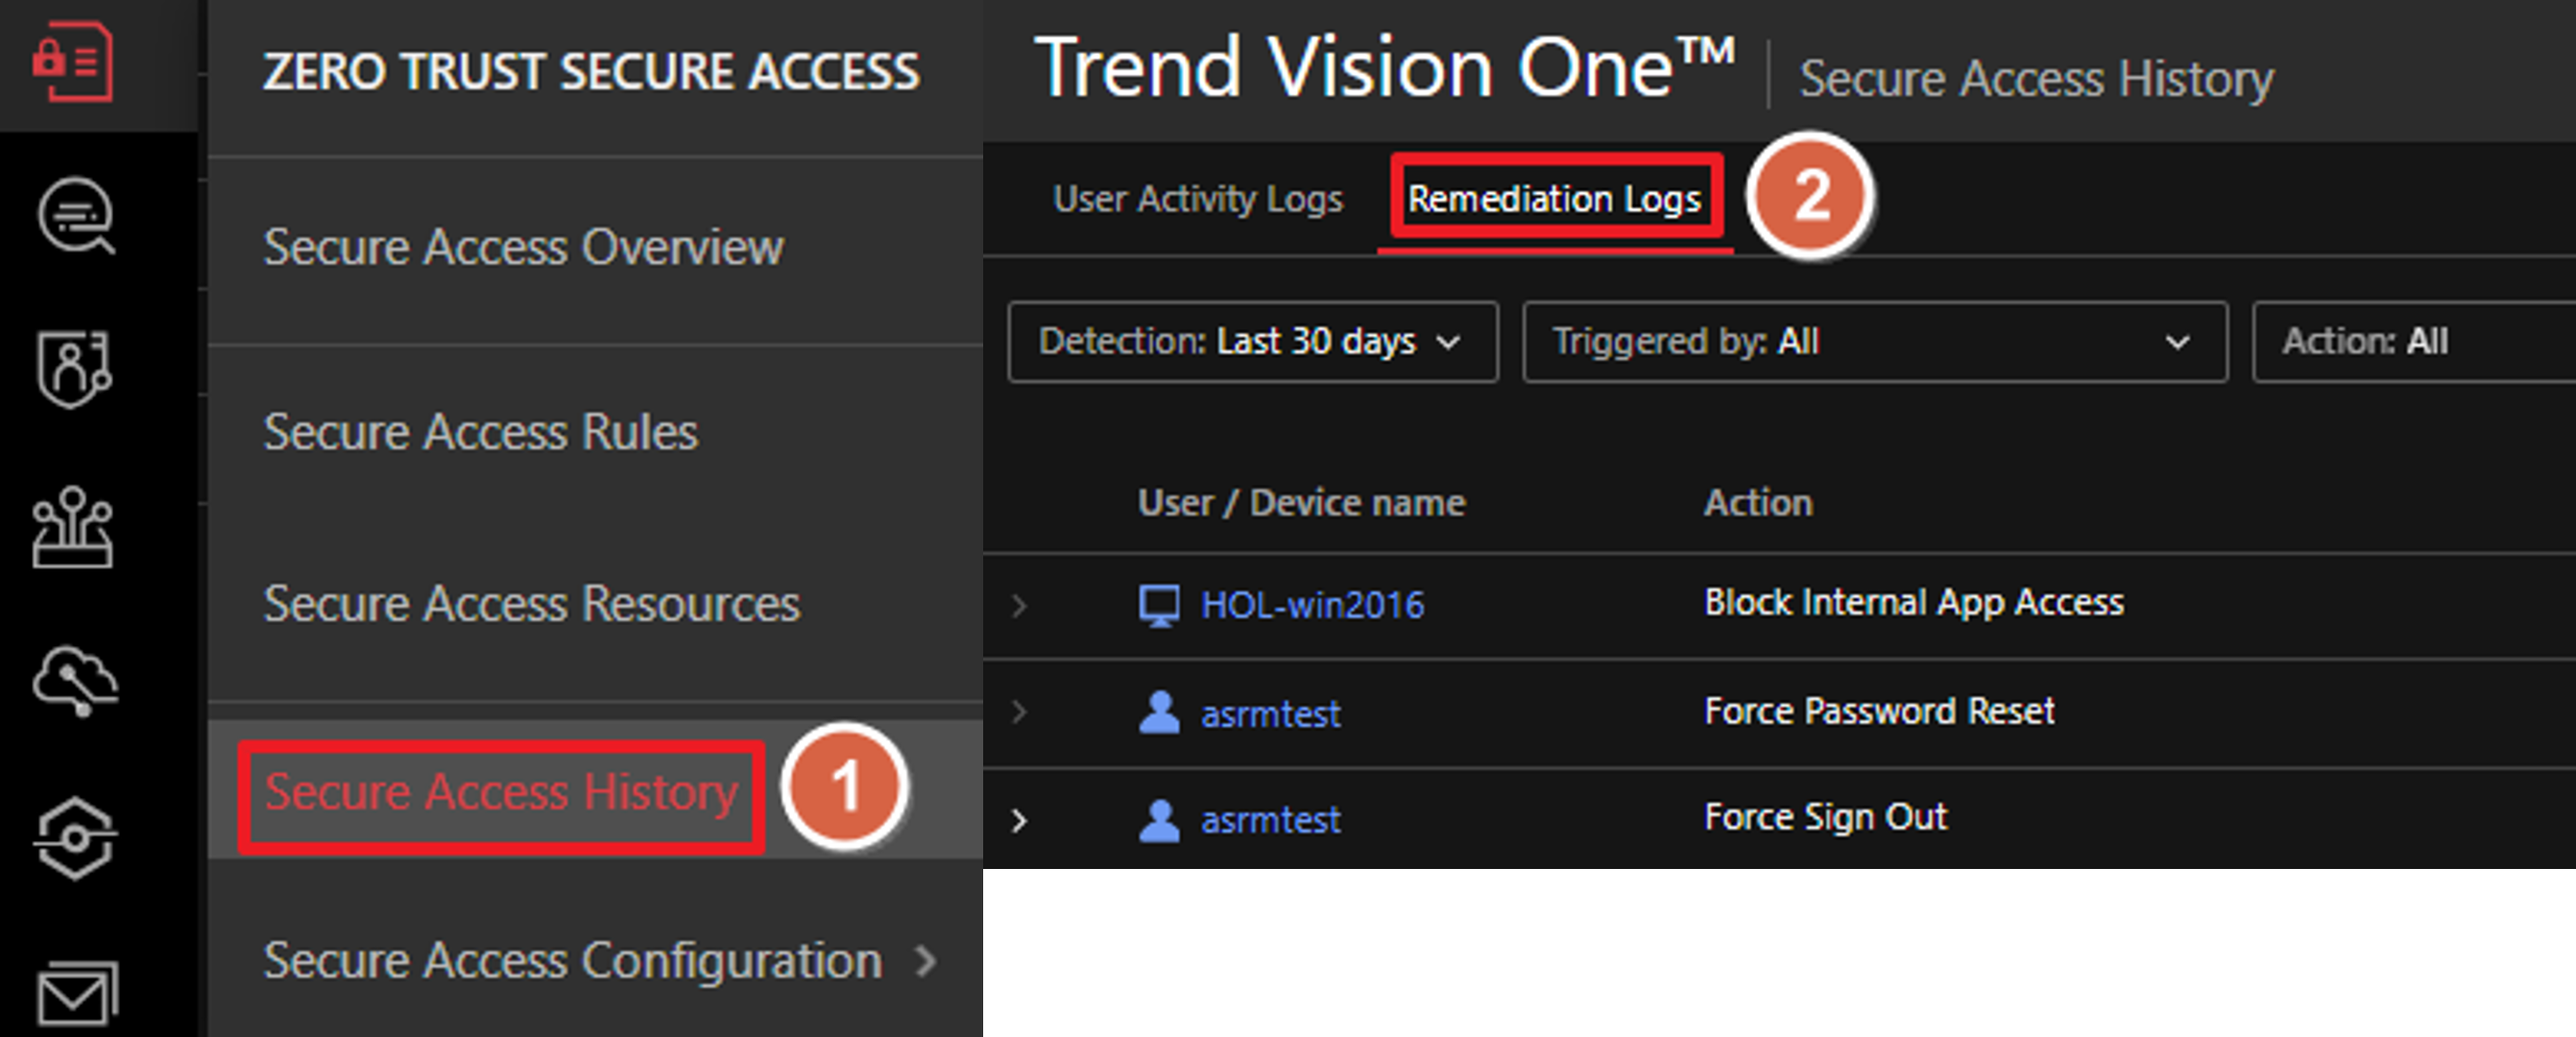
Task: Open the Action All filter dropdown
Action: point(2410,342)
